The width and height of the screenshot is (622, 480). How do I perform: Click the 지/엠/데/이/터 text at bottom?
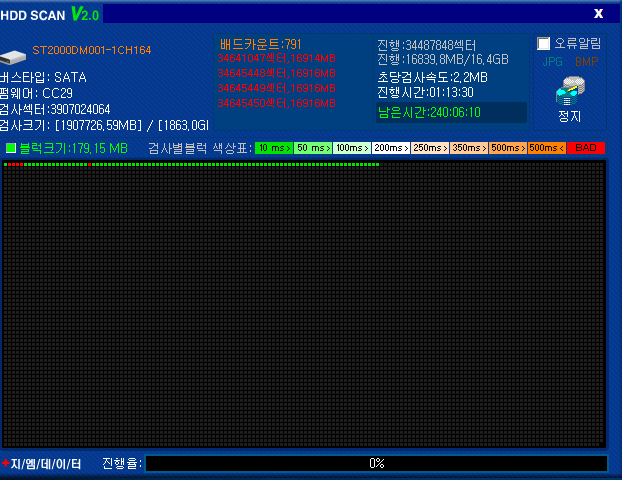[x=46, y=463]
